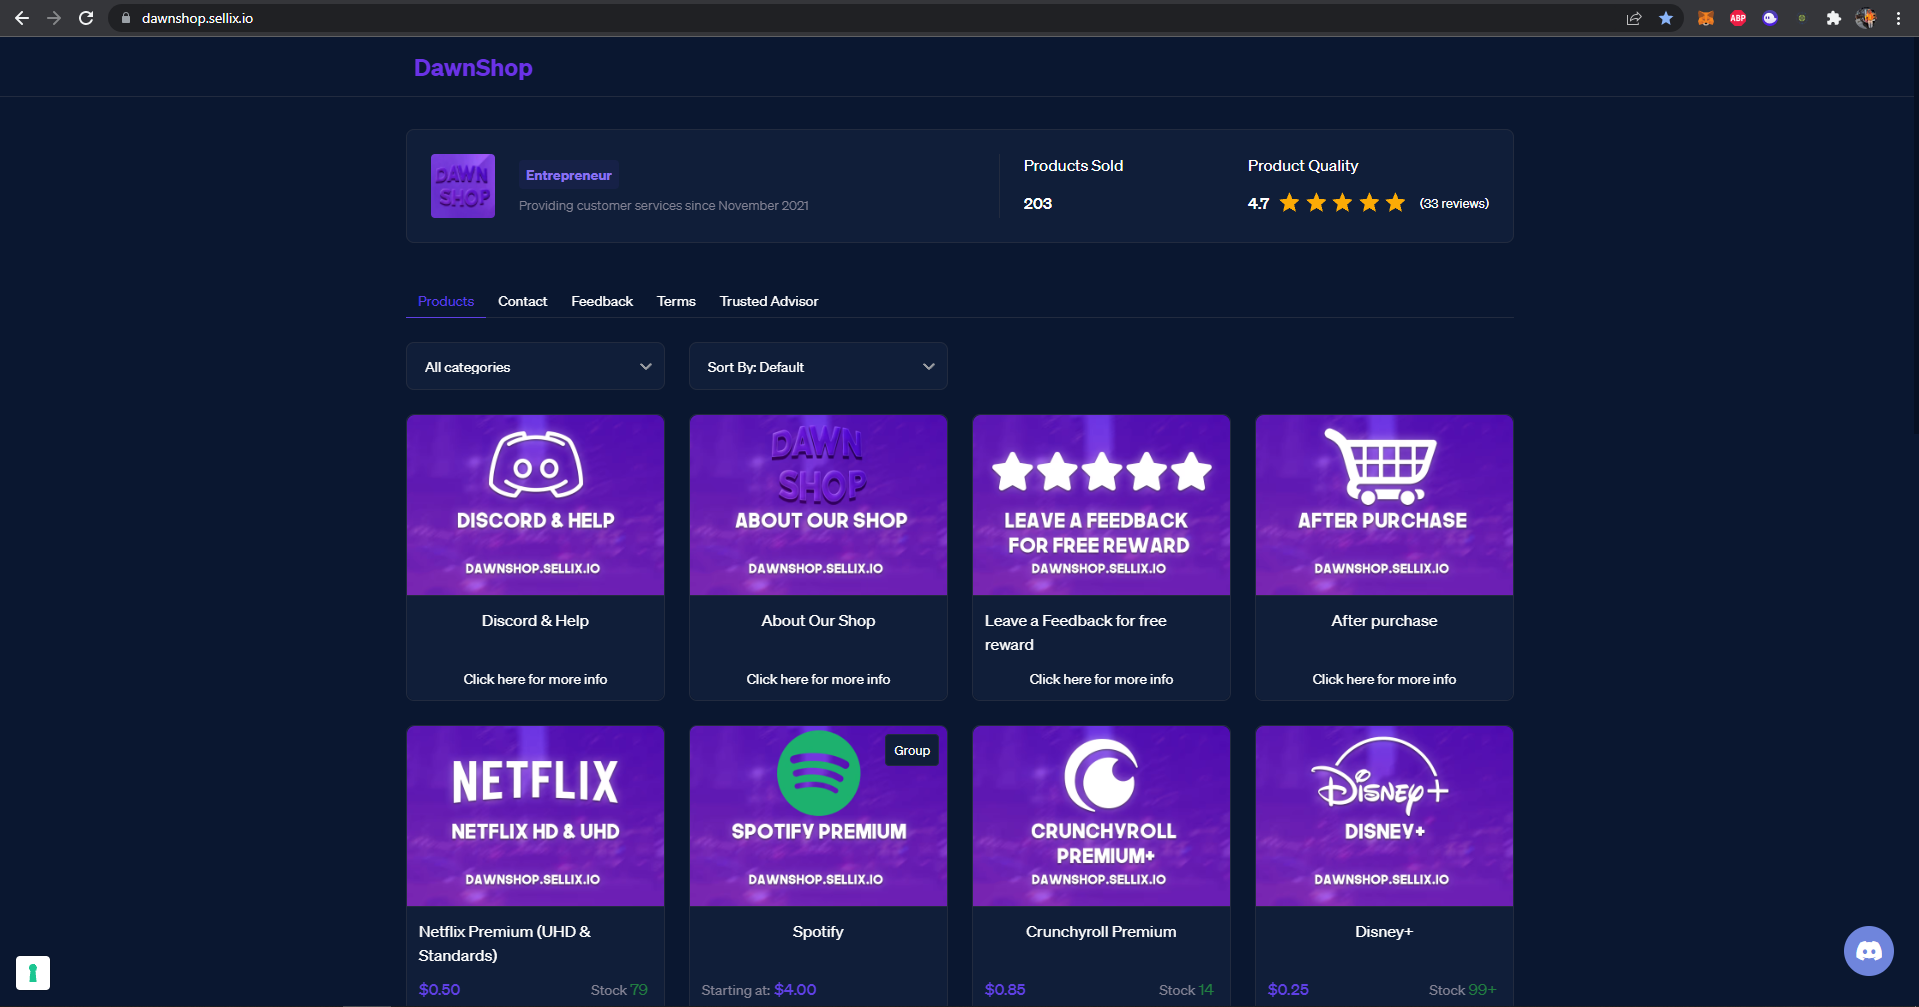Select the Products tab

tap(446, 301)
